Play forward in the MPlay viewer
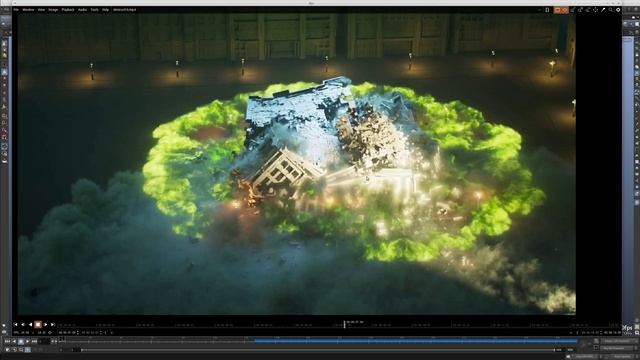Screen dimensions: 640x360 coord(45,324)
